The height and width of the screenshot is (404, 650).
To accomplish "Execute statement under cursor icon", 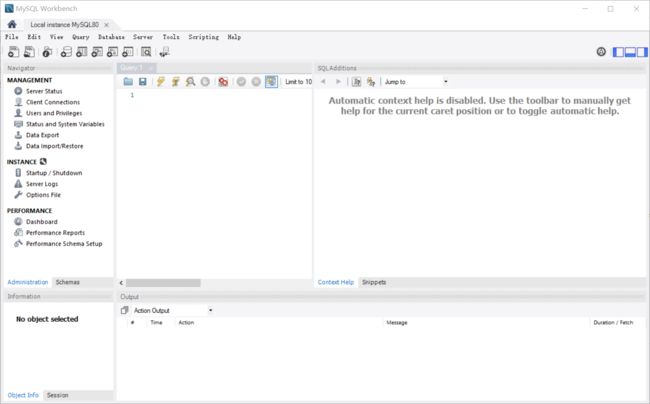I will pyautogui.click(x=175, y=82).
